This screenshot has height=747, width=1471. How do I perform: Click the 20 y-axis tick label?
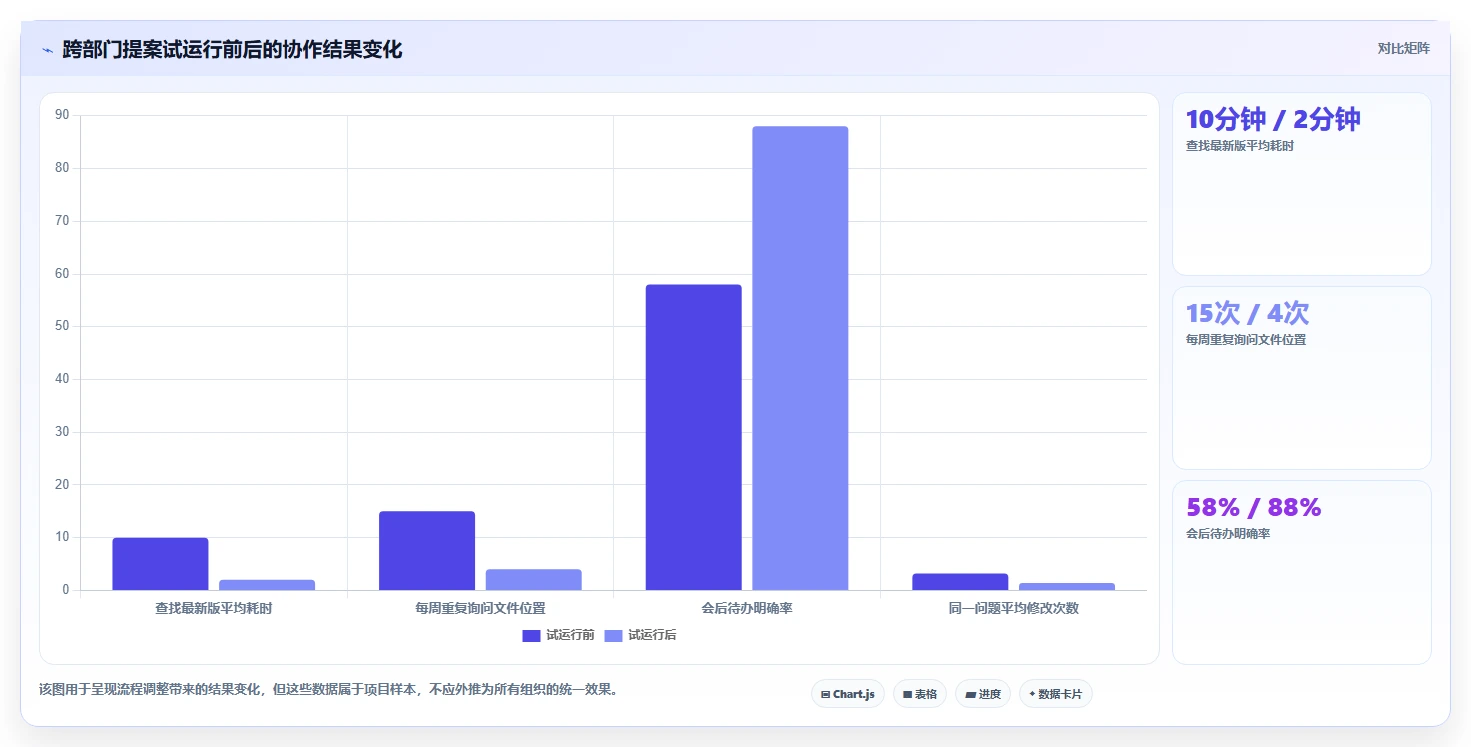(62, 485)
